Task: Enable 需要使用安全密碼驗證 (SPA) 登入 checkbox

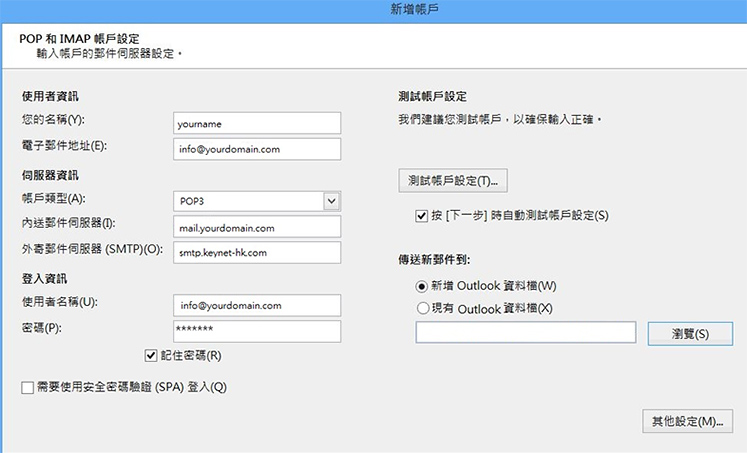Action: click(x=28, y=387)
